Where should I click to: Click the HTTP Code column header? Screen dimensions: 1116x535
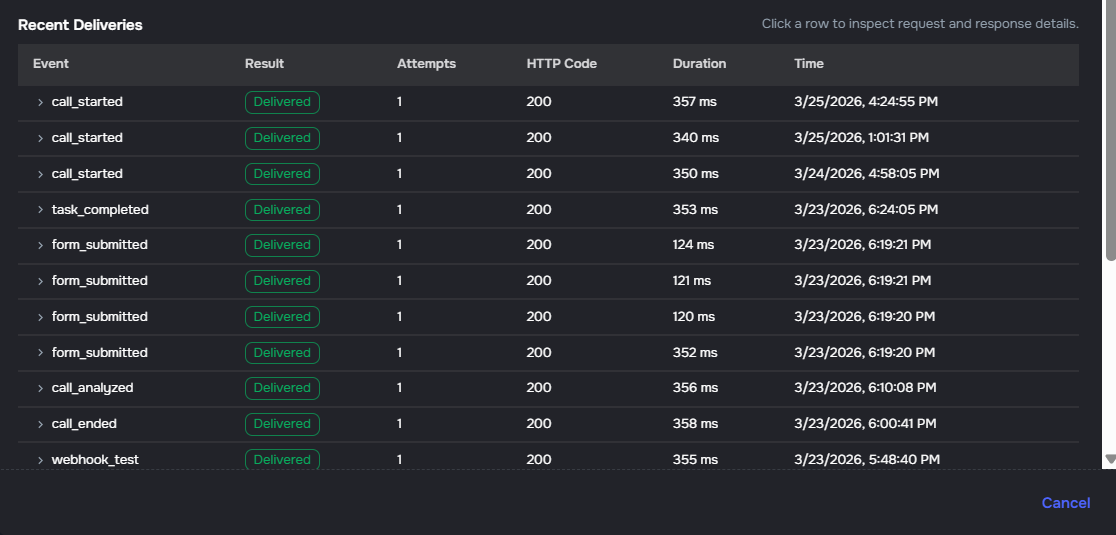pos(561,64)
